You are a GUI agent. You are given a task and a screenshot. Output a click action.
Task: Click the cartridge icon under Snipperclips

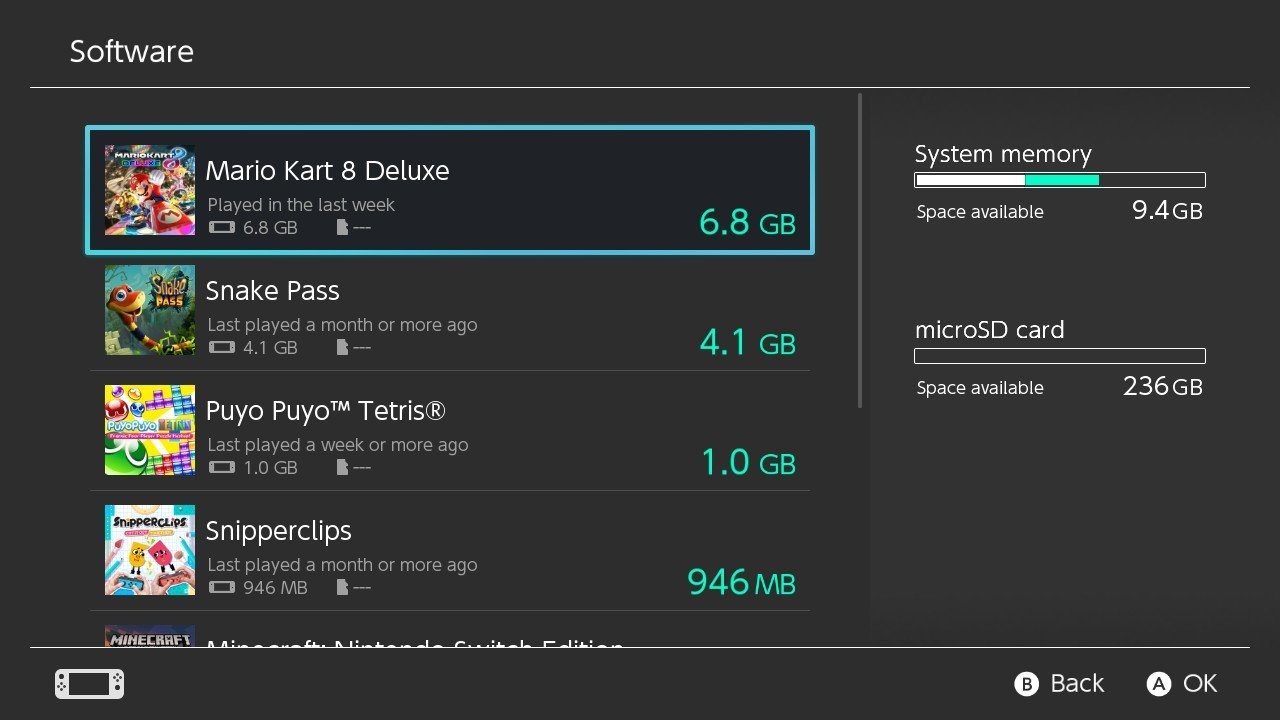221,587
